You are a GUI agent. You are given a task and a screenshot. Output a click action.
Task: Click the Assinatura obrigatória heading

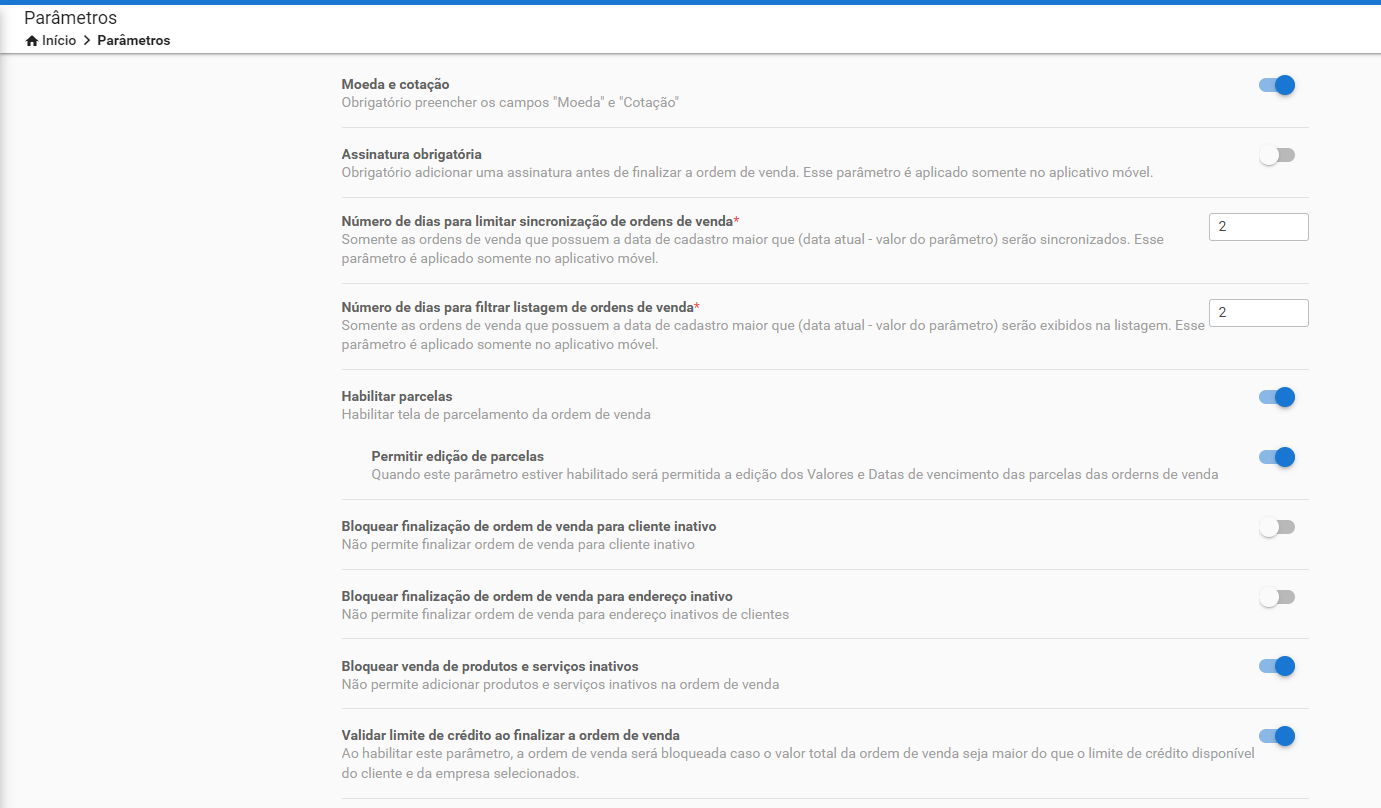pos(412,154)
